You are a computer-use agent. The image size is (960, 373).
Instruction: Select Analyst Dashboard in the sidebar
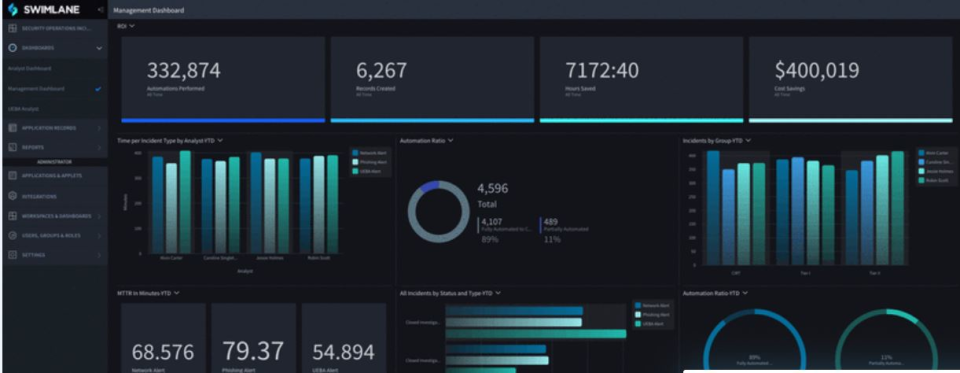click(29, 69)
